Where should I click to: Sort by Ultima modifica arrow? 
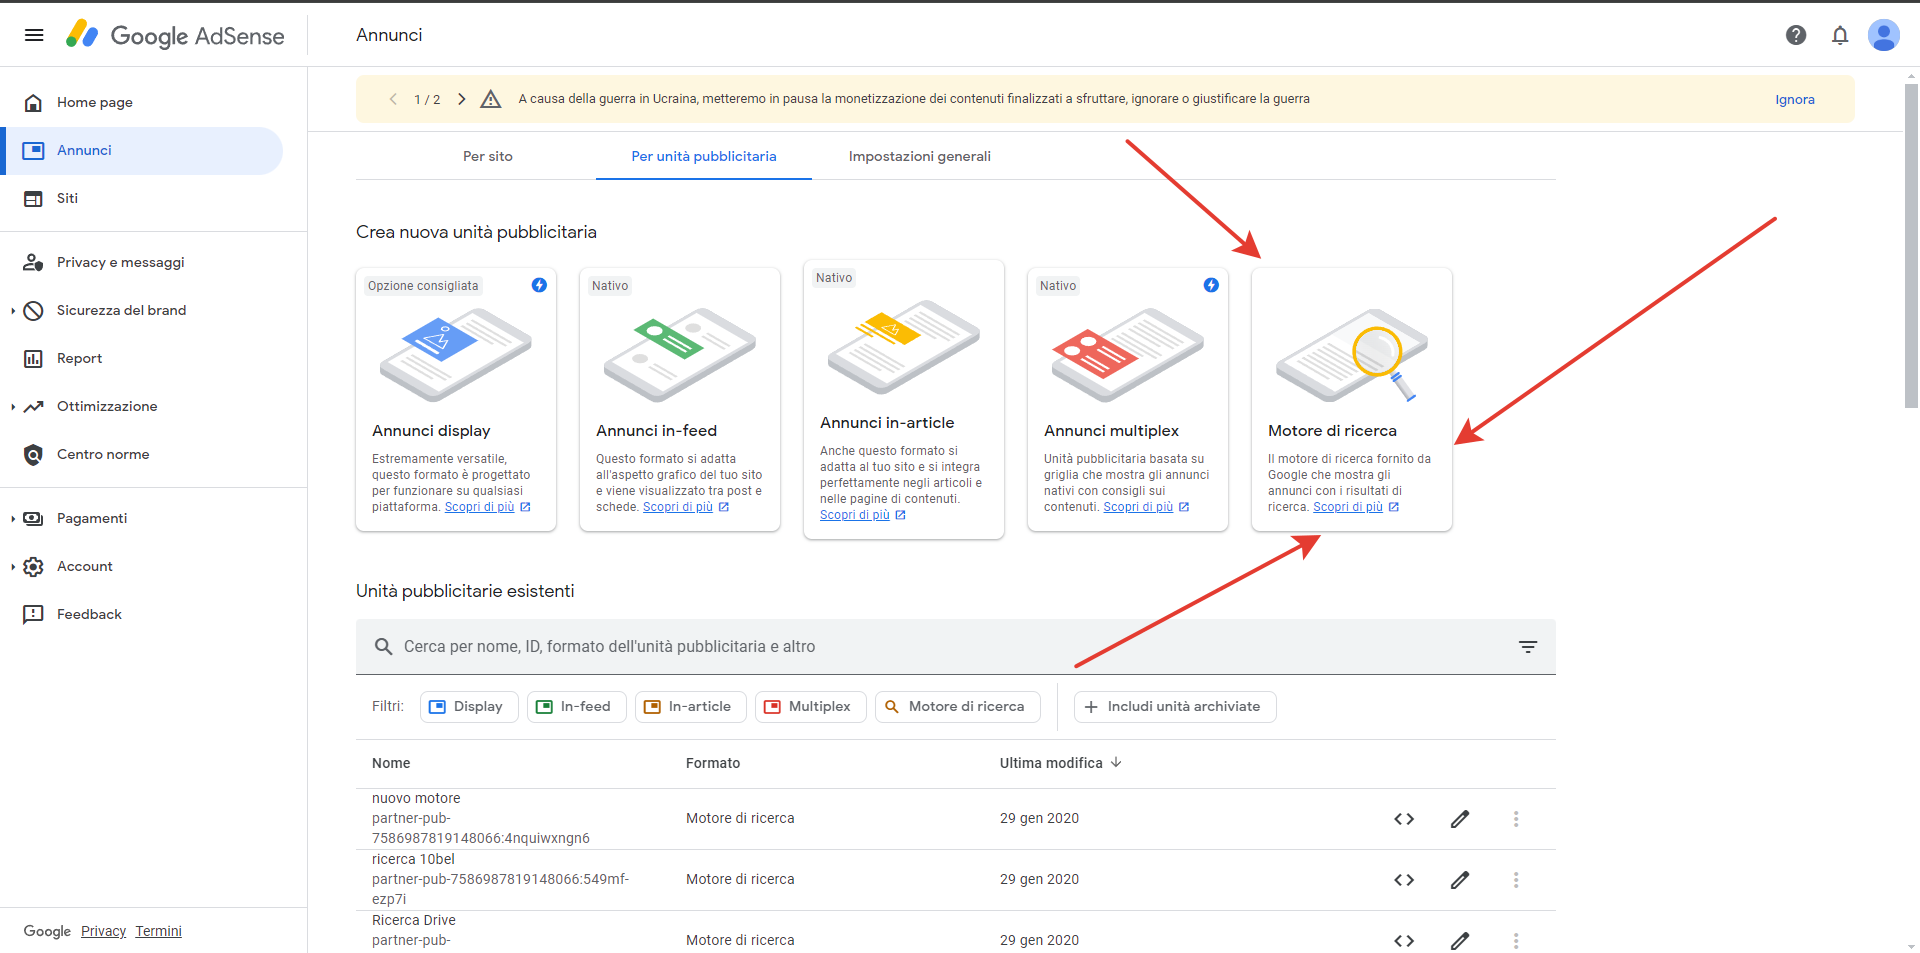(1116, 762)
